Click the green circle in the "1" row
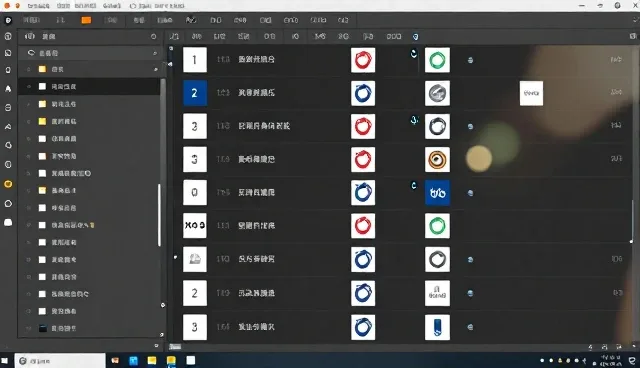The width and height of the screenshot is (640, 368). [437, 60]
